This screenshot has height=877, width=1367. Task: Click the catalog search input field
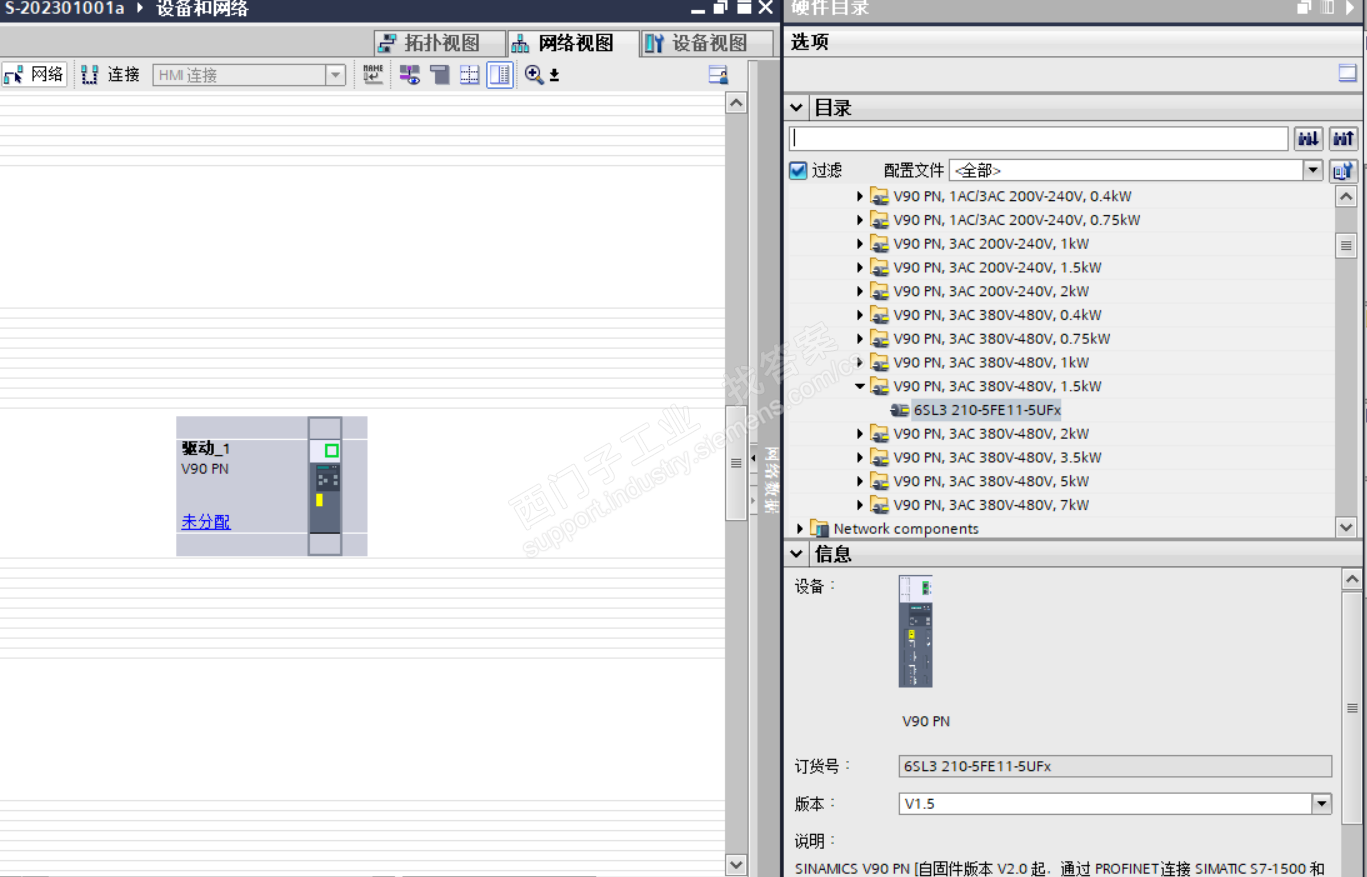click(1038, 139)
